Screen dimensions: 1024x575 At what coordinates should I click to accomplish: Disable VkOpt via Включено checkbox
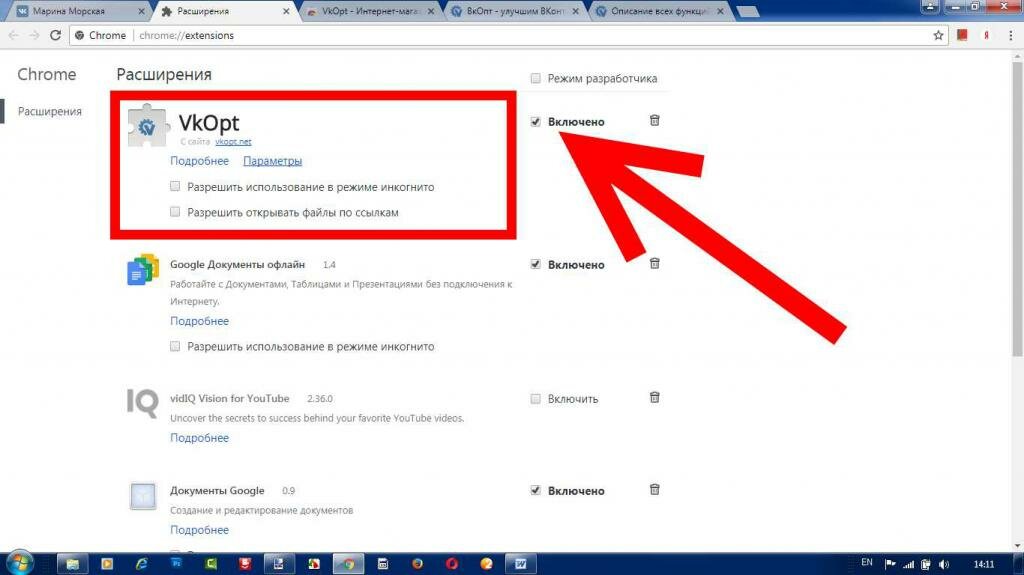click(x=536, y=122)
